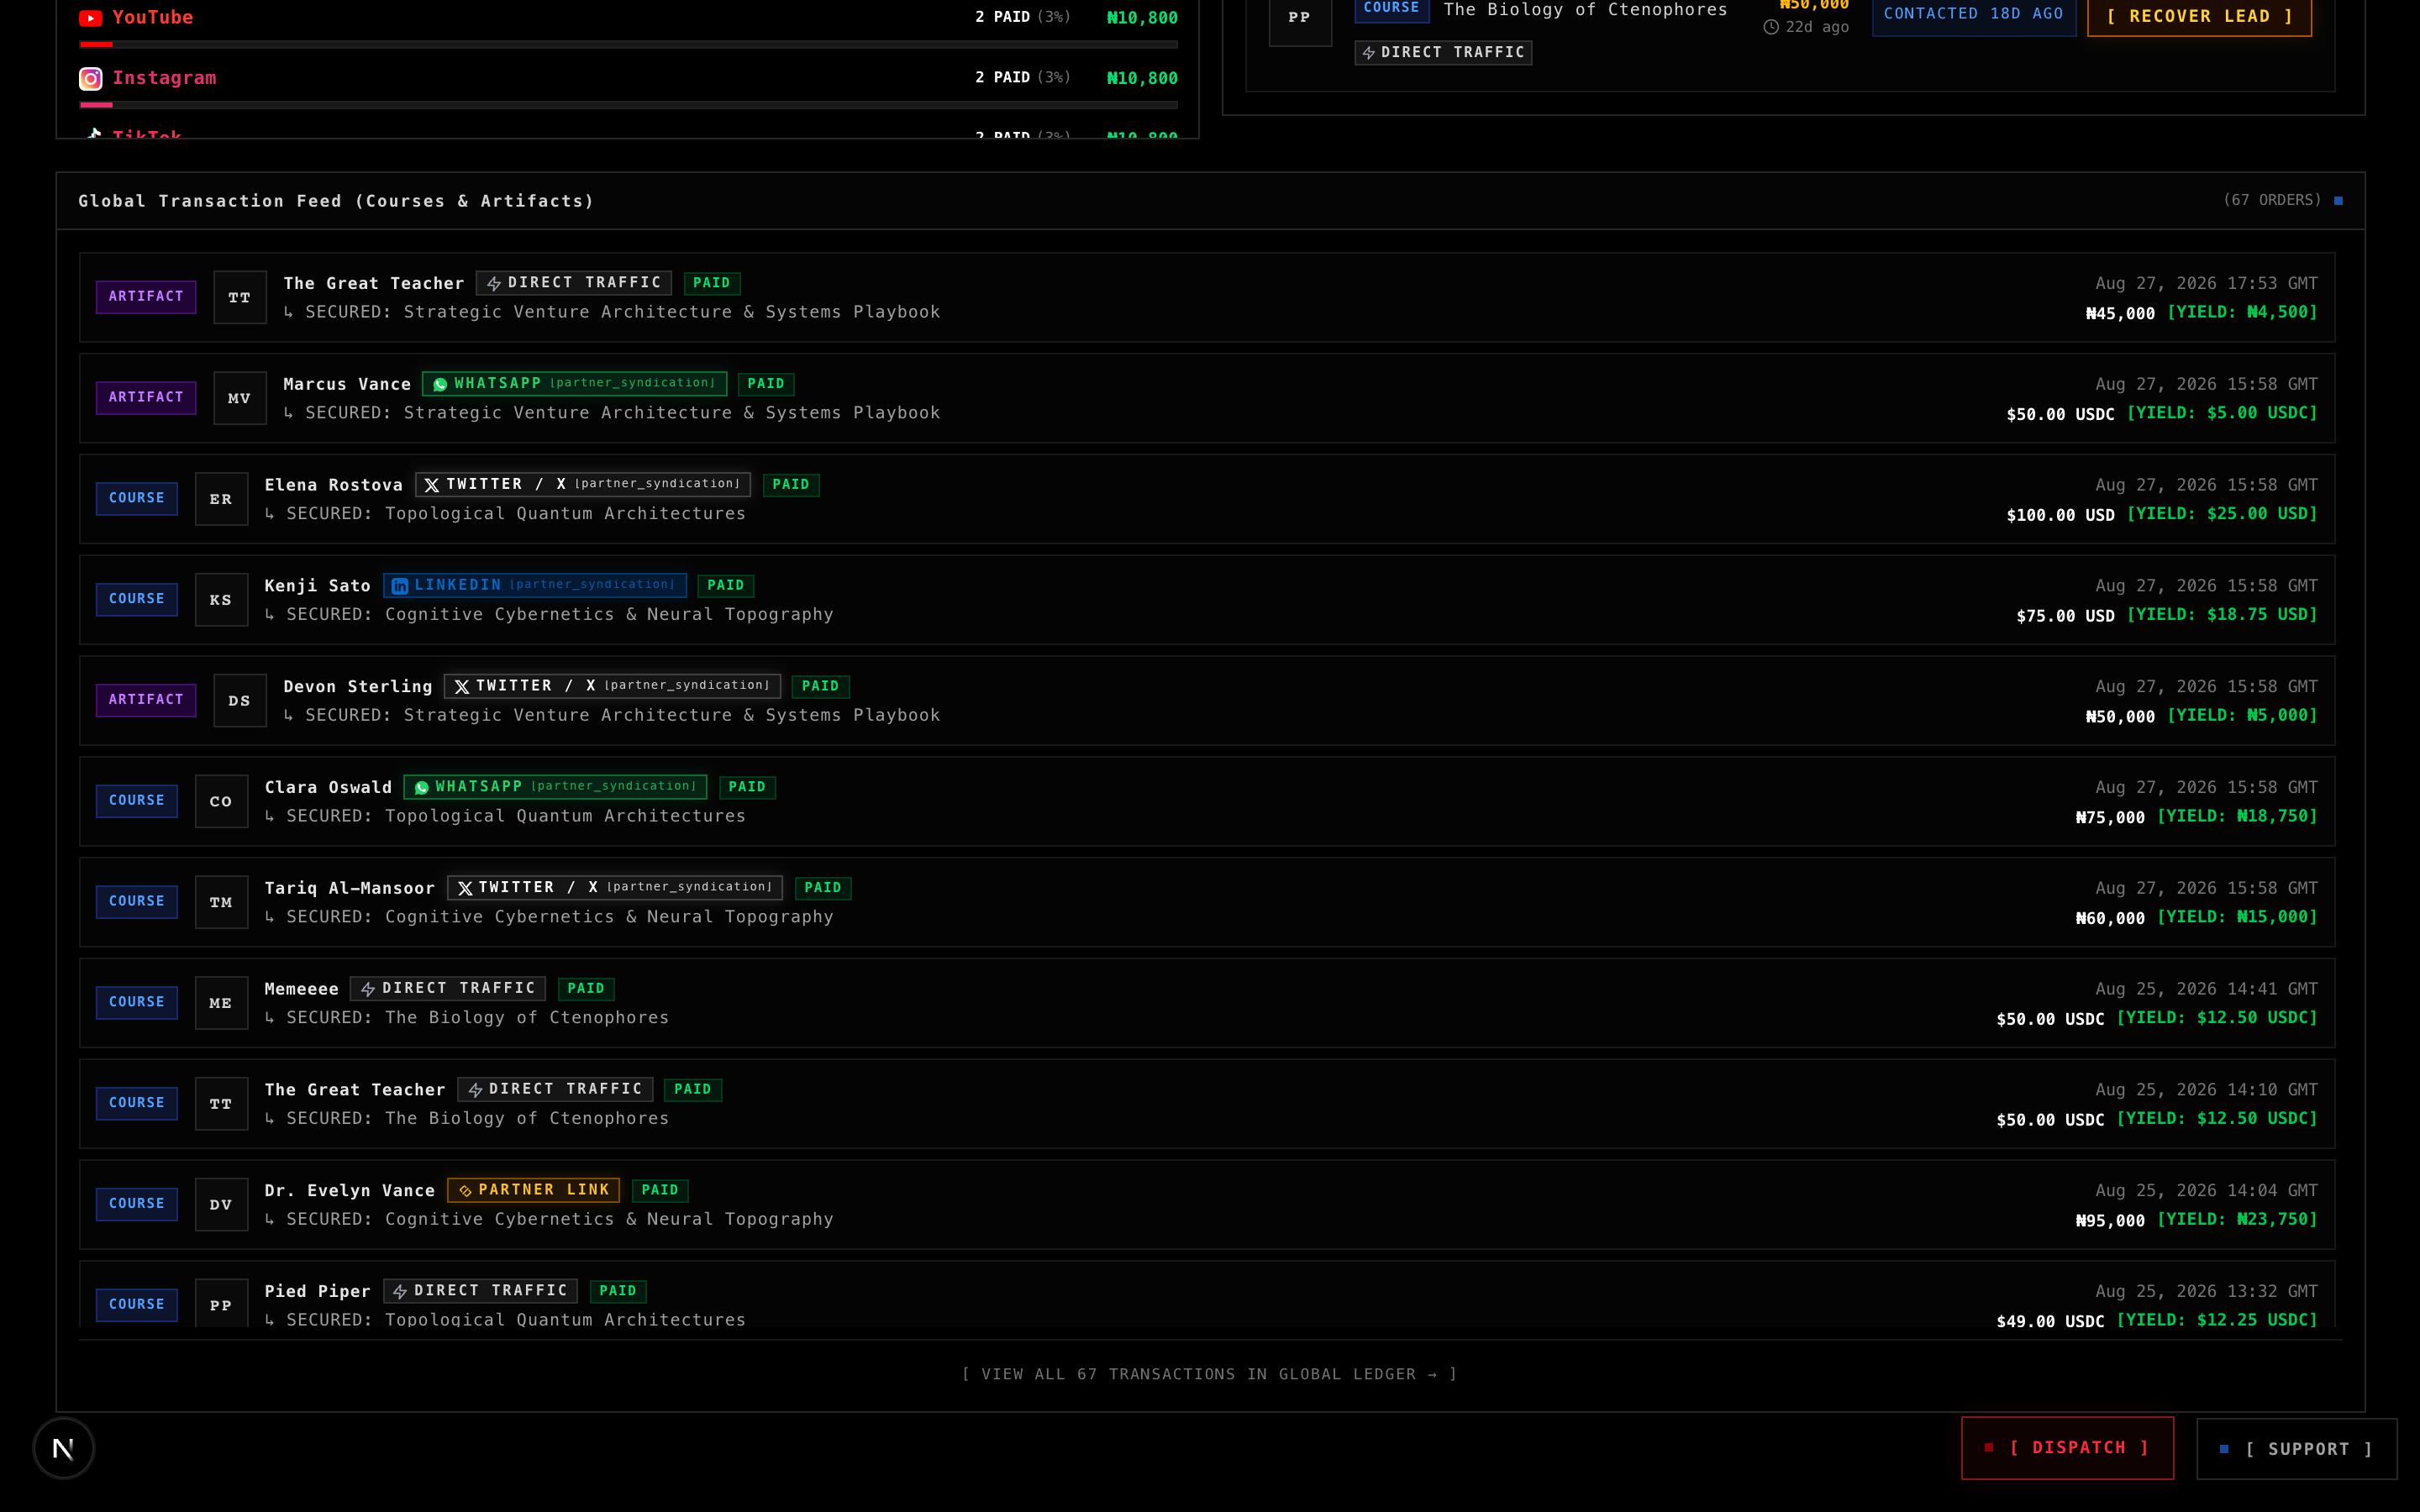Click 'SECURED: The Biology of Ctenophores' under Memeeee
This screenshot has width=2420, height=1512.
[478, 1018]
